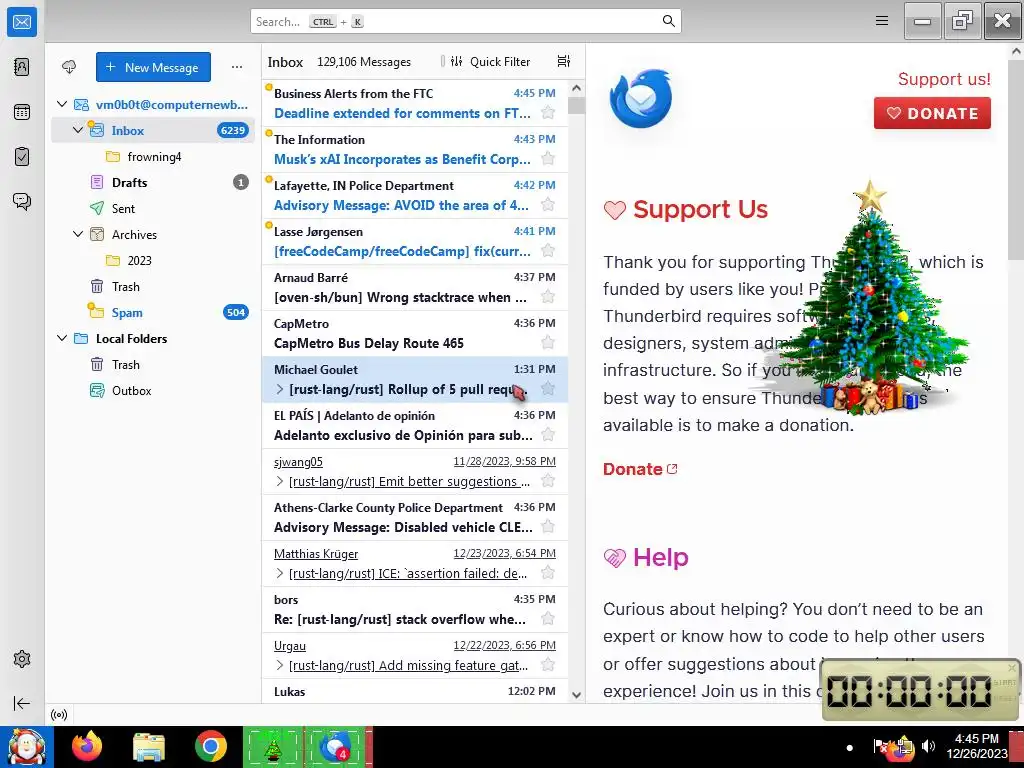Star the Arnaud Barré message
Image resolution: width=1024 pixels, height=768 pixels.
[548, 297]
